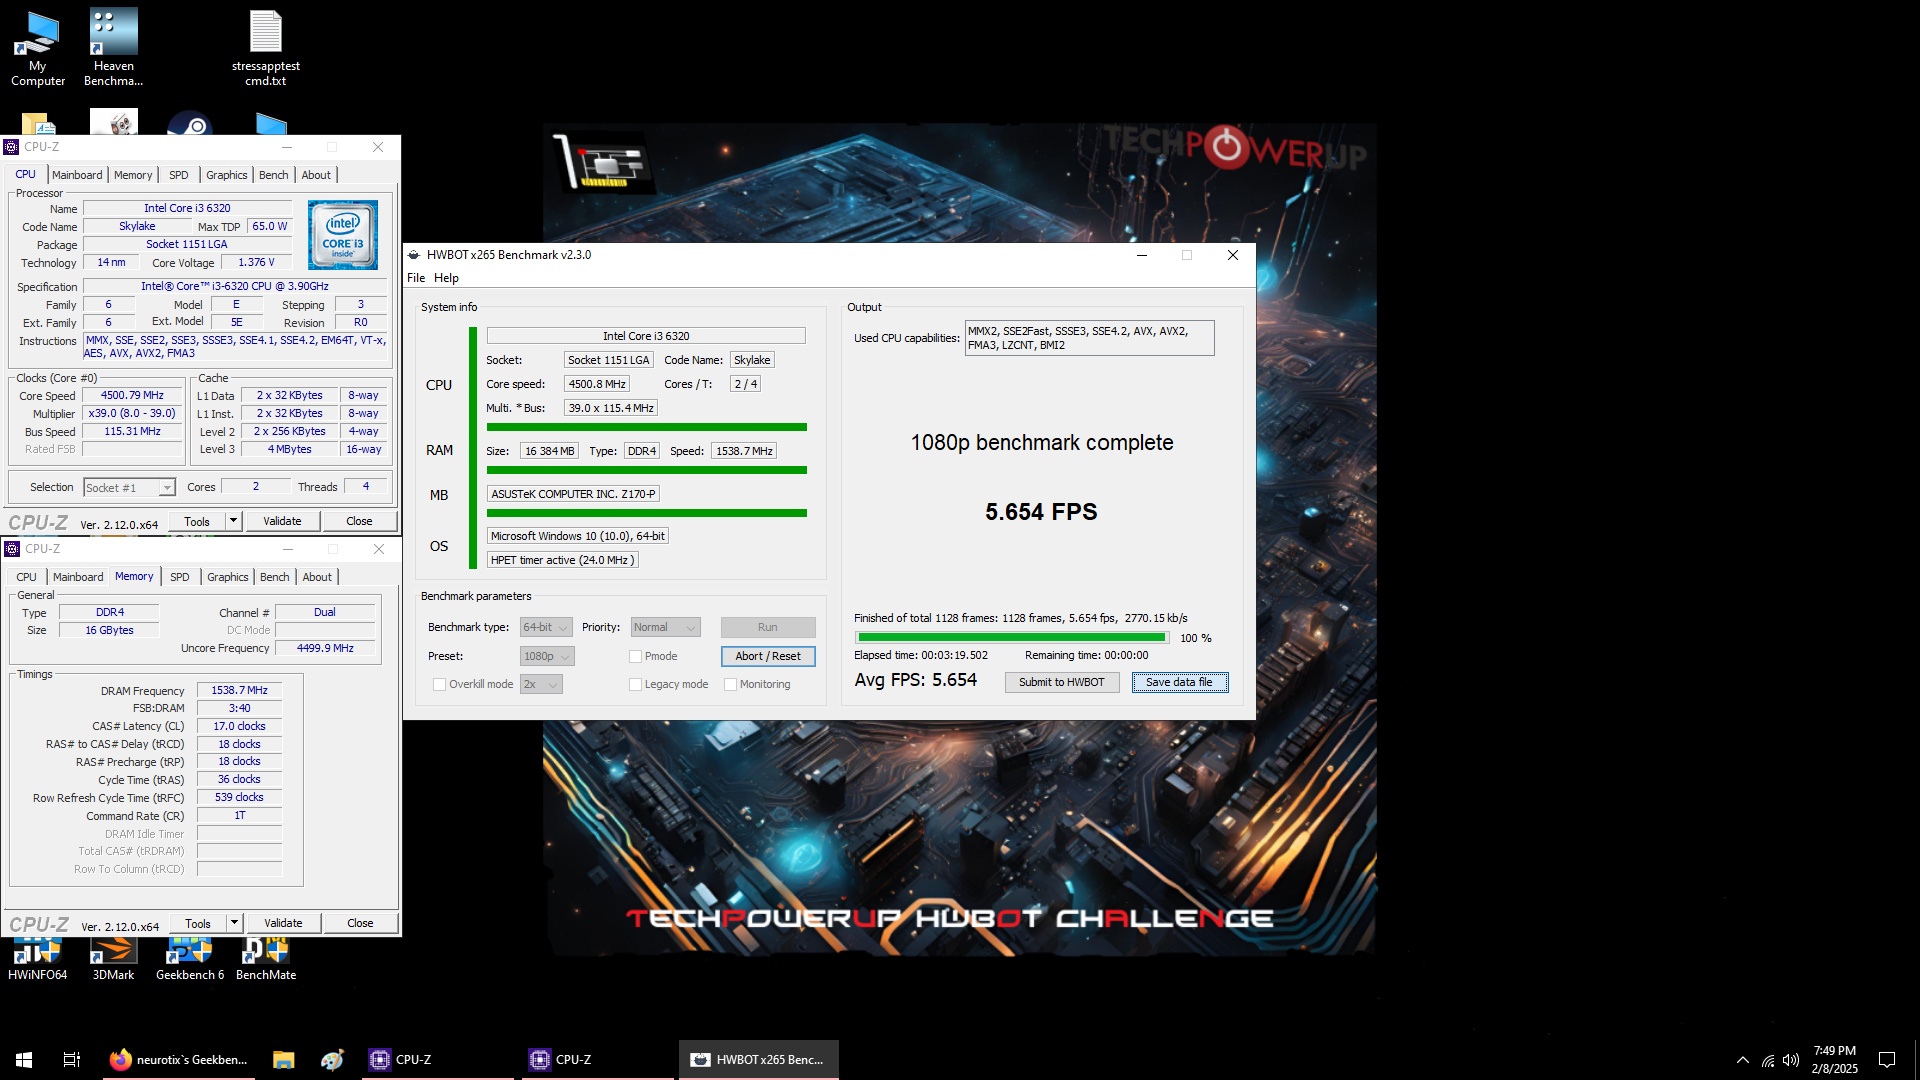The width and height of the screenshot is (1920, 1080).
Task: Open stressapptest cmd.txt file icon
Action: click(266, 47)
